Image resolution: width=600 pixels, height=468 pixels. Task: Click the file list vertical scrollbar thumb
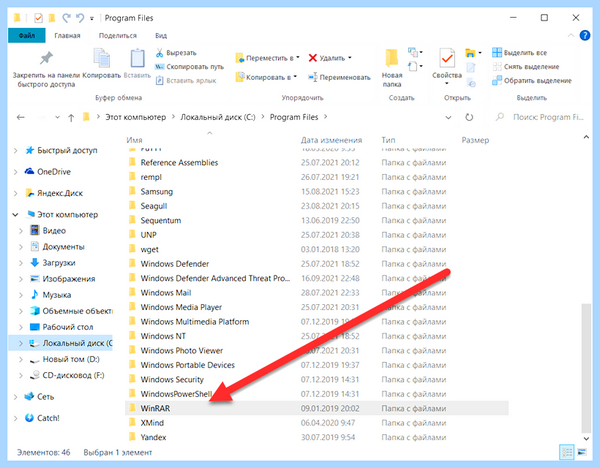click(x=585, y=367)
